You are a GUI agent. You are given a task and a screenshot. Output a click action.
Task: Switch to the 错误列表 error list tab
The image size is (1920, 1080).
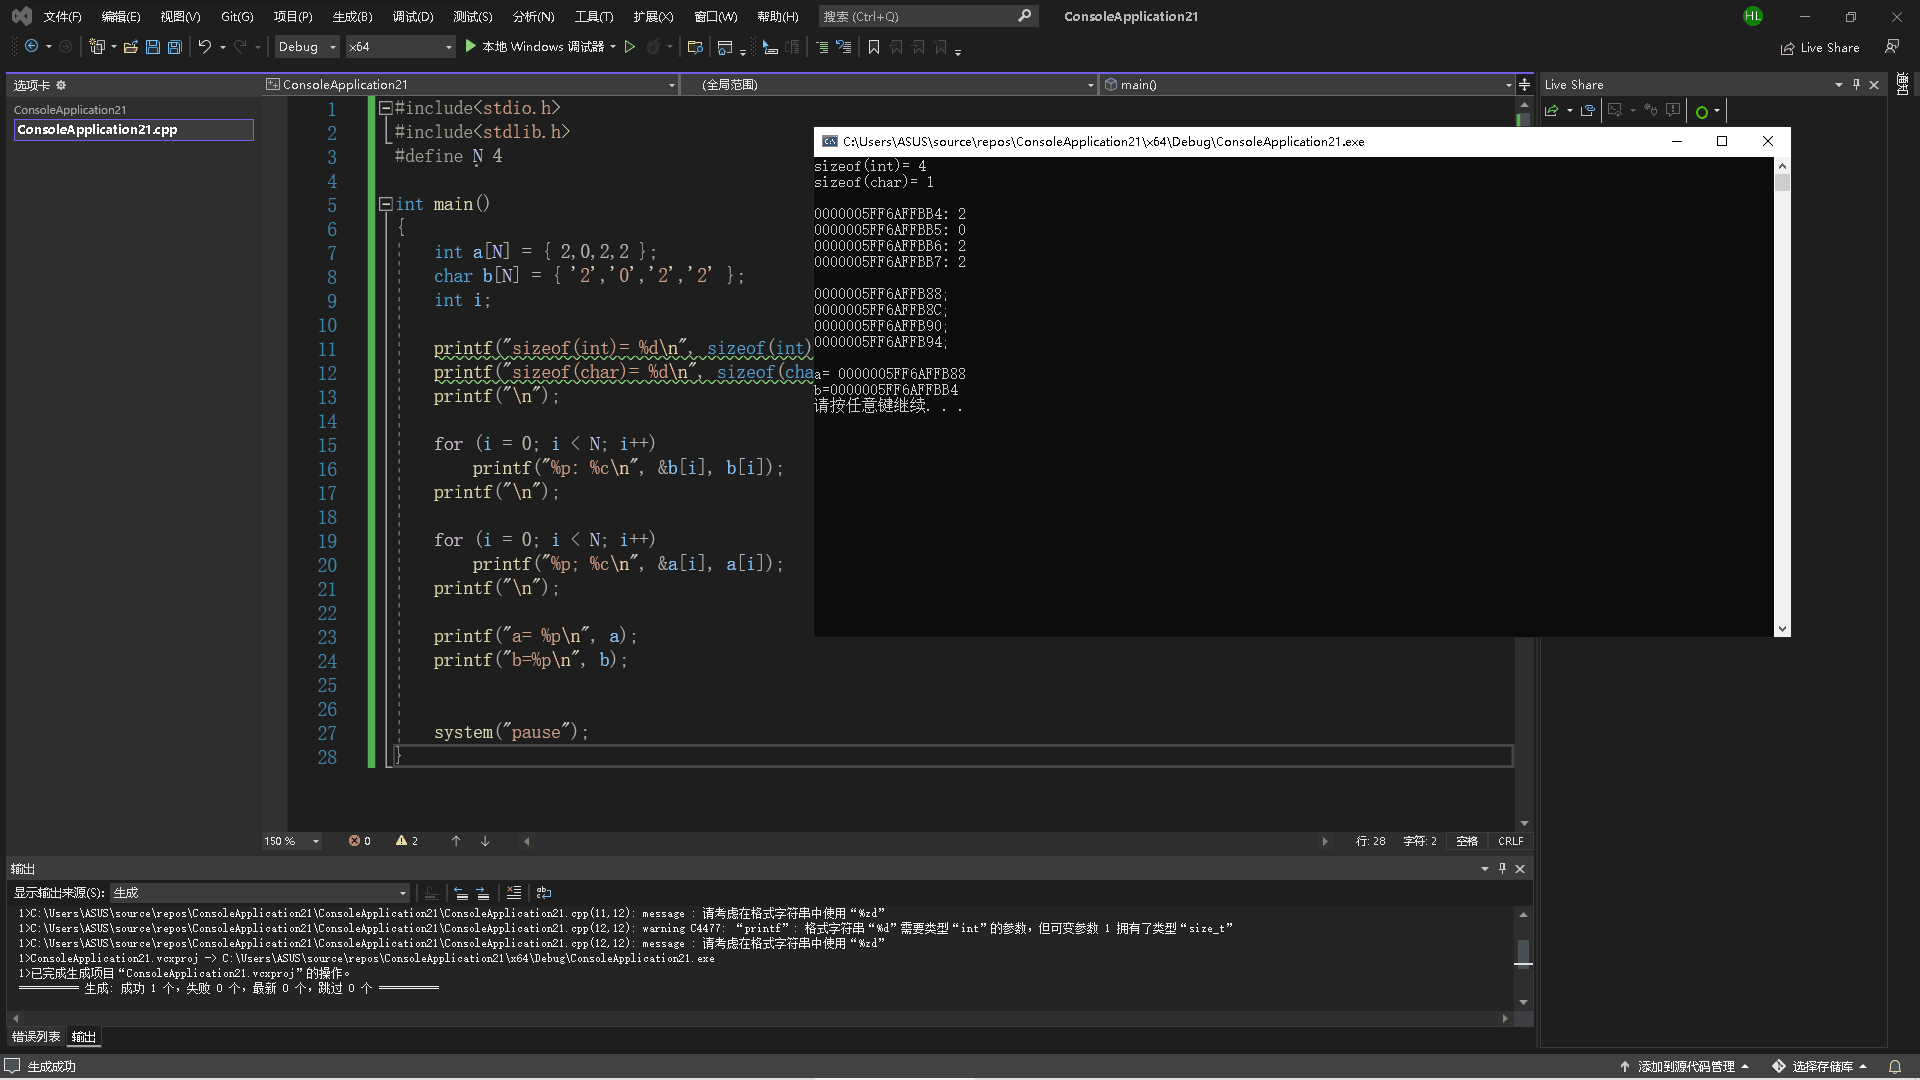(36, 1037)
